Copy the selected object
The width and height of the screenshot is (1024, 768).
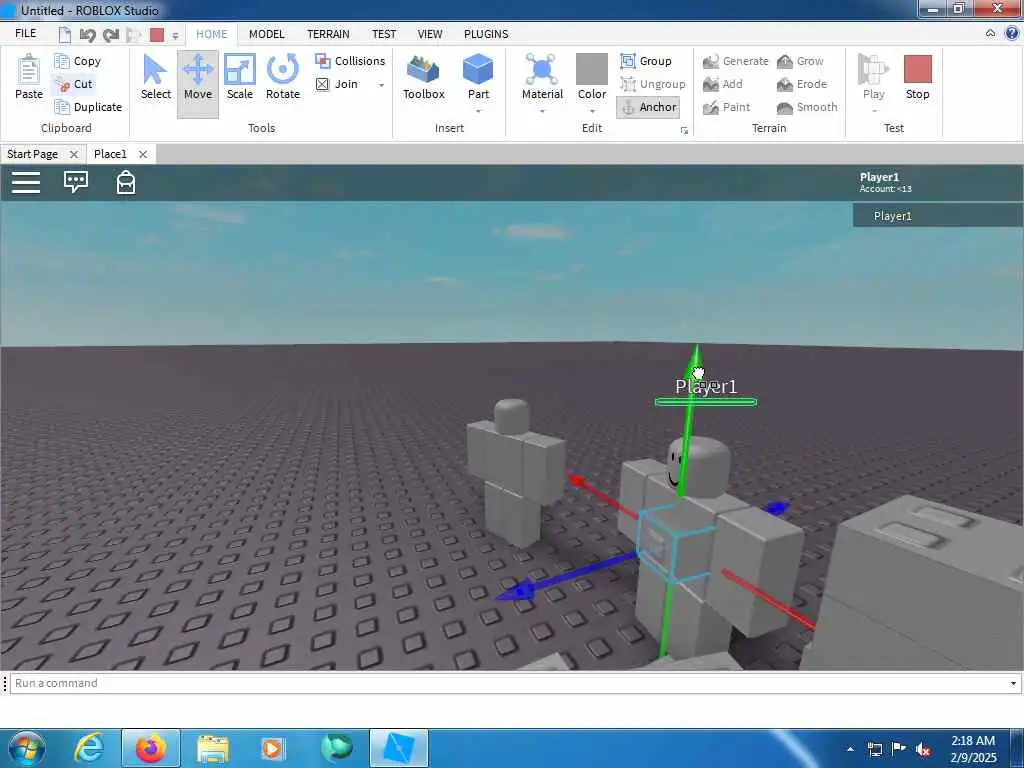point(78,61)
